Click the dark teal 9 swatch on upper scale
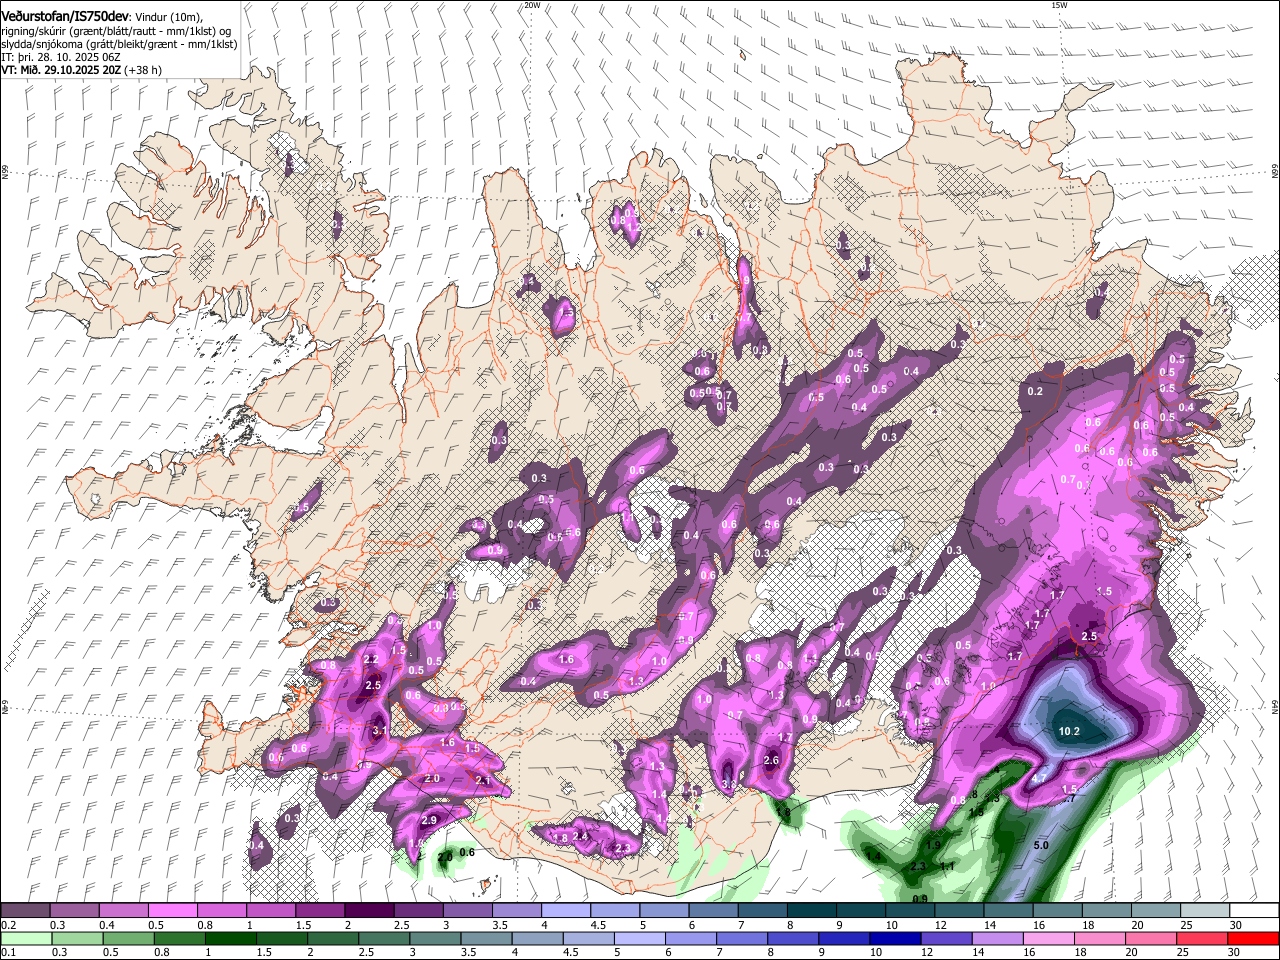The image size is (1280, 960). [860, 911]
